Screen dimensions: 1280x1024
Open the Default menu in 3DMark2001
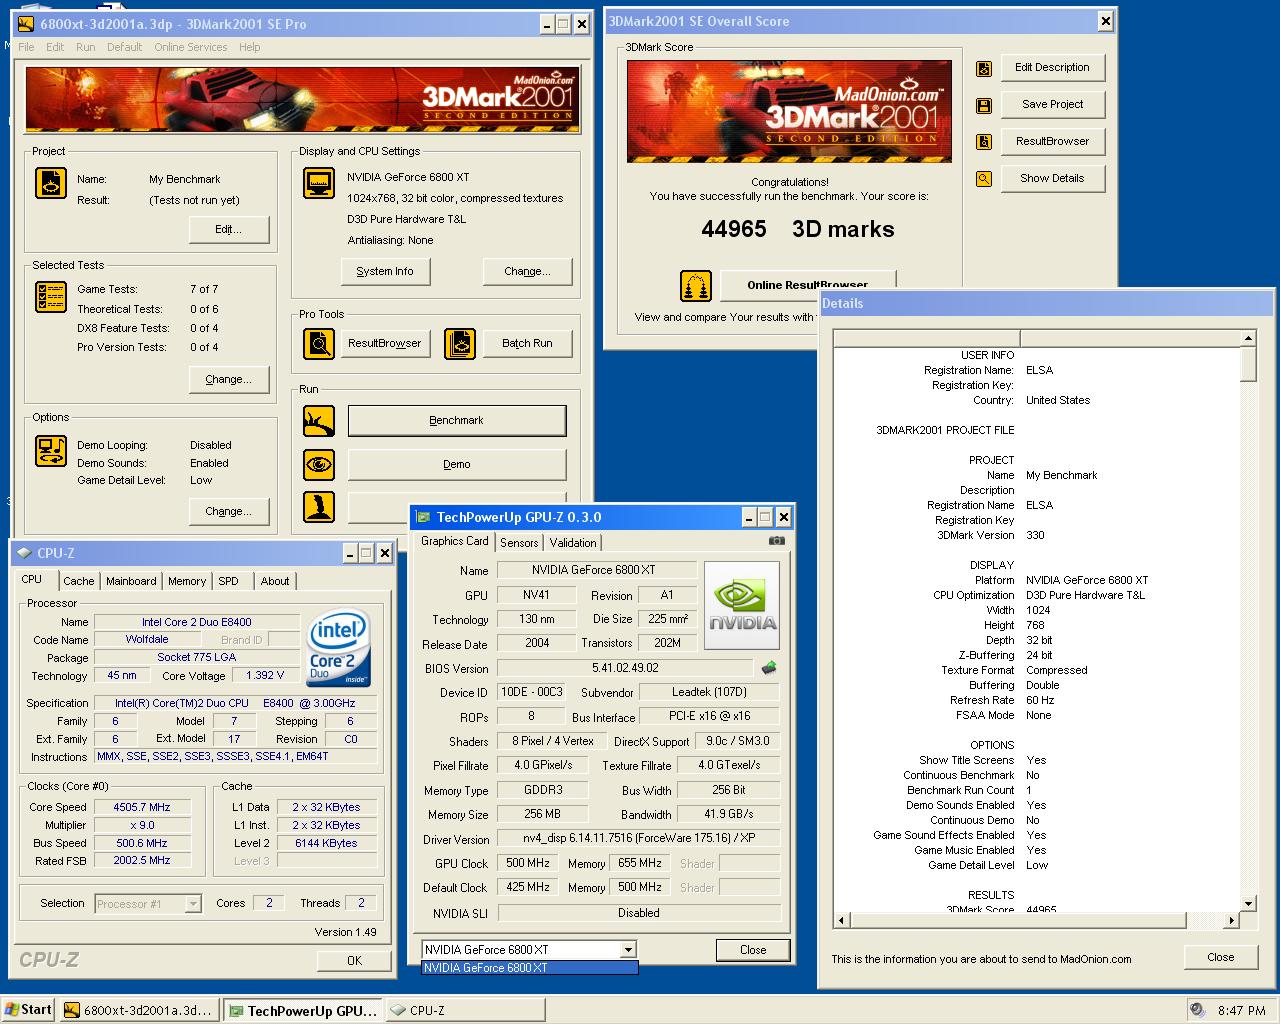click(124, 47)
